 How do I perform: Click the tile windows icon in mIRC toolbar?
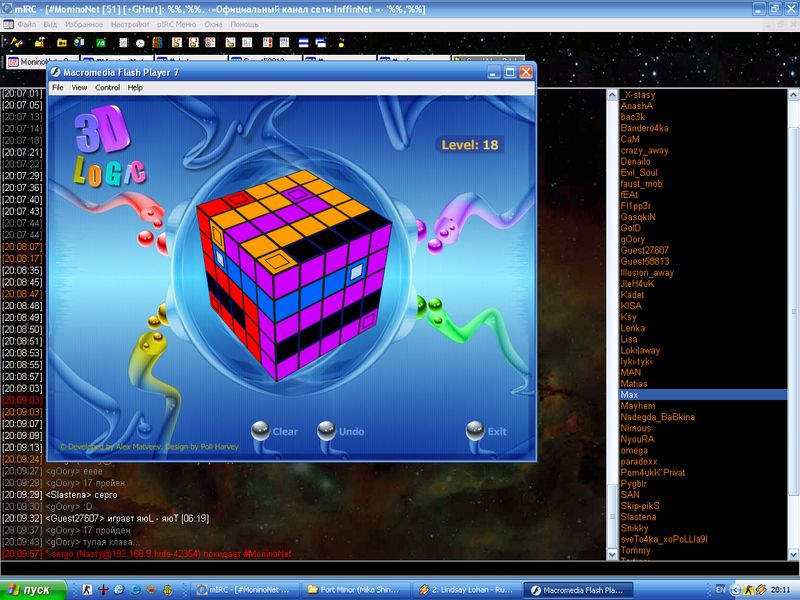[x=304, y=43]
